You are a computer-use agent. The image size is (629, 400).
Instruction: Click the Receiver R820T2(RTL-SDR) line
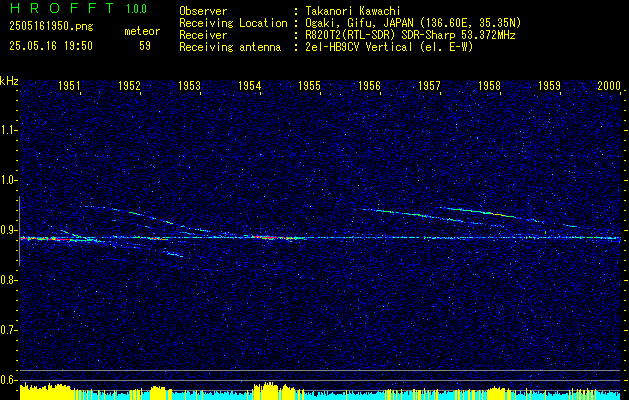(x=408, y=35)
